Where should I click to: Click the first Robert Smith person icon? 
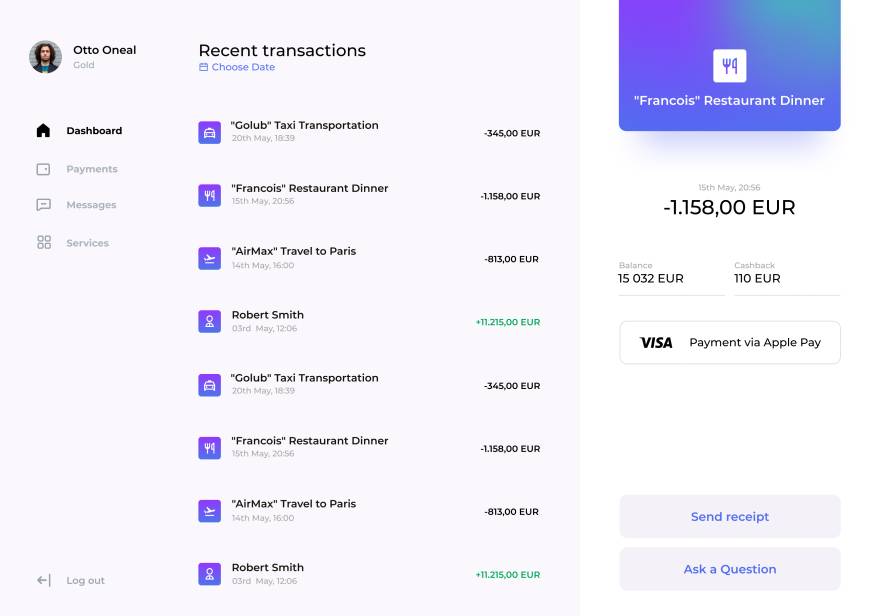[209, 321]
